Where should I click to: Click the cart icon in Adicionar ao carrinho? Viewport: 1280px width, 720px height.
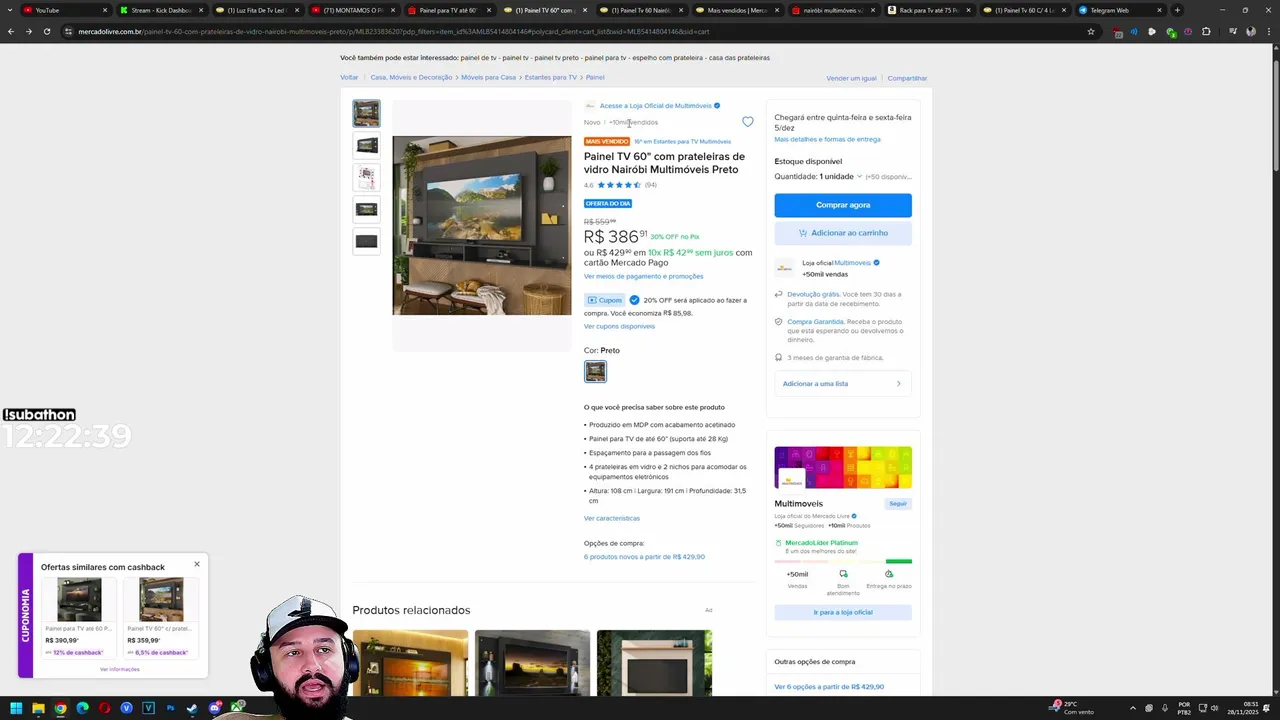coord(803,233)
